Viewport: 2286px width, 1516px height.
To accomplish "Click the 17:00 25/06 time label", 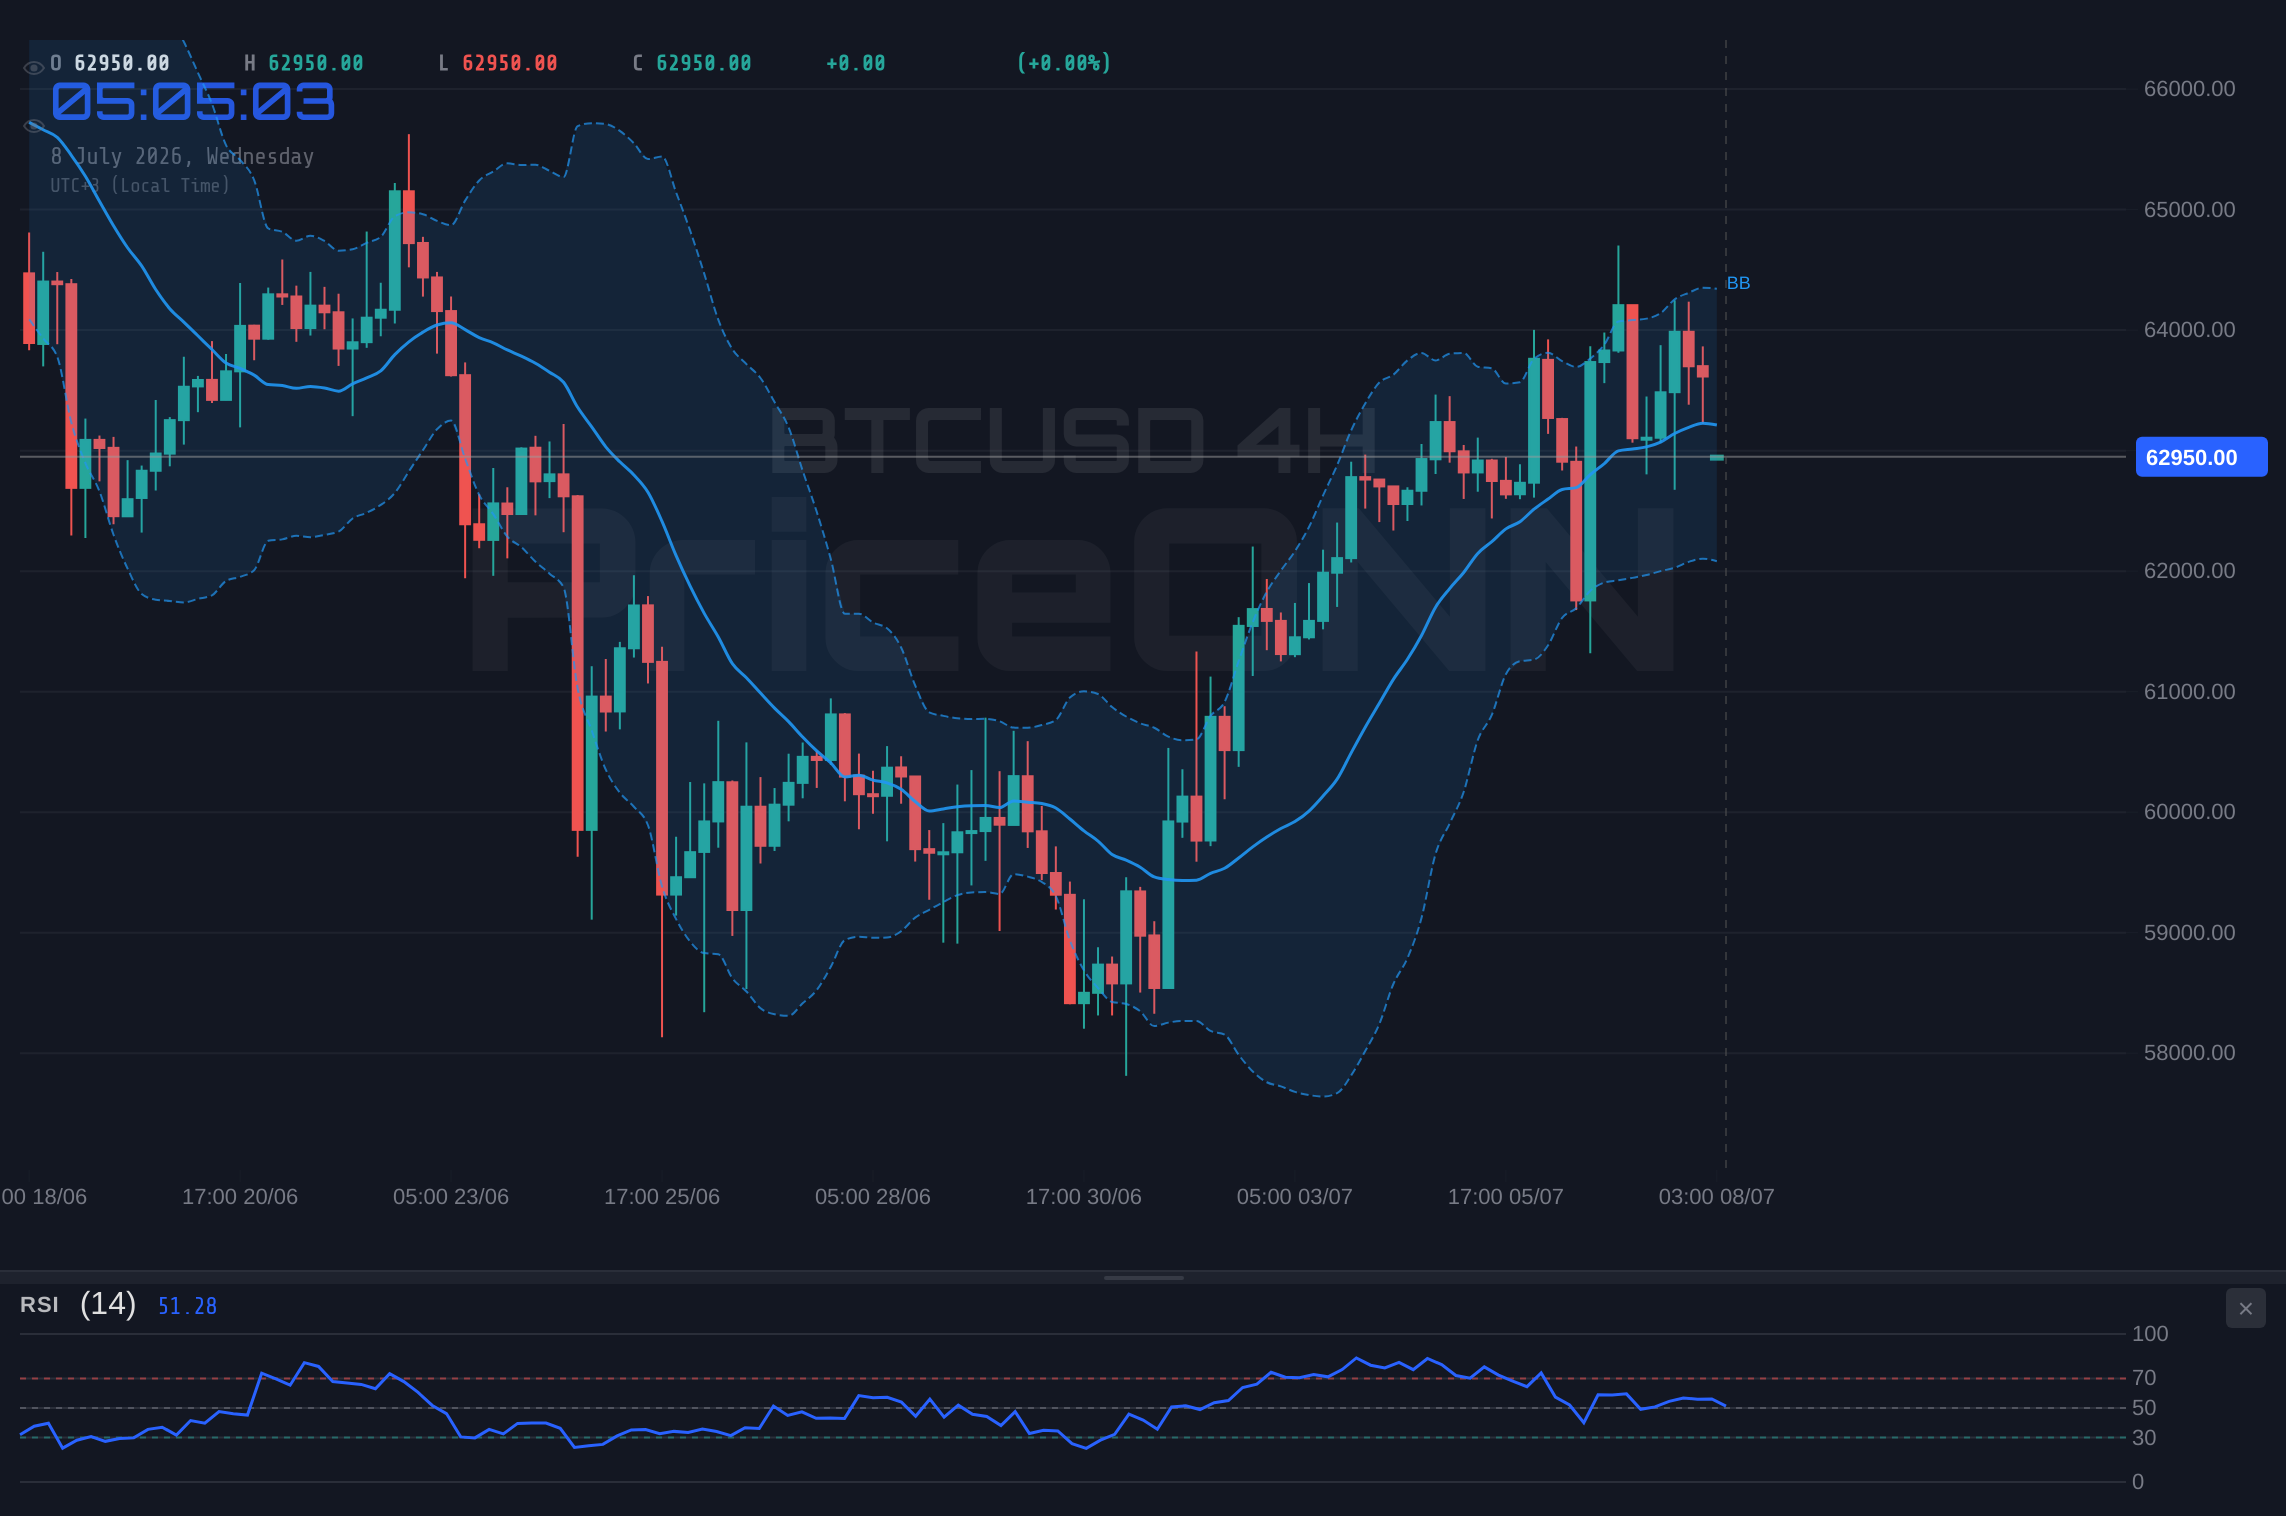I will point(662,1197).
